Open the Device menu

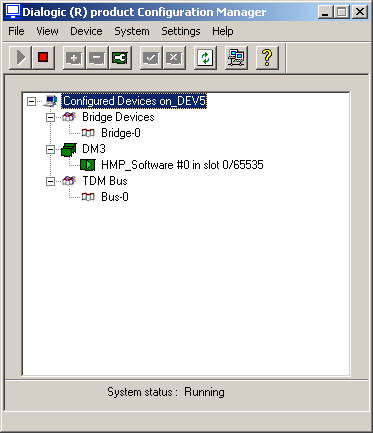(86, 31)
